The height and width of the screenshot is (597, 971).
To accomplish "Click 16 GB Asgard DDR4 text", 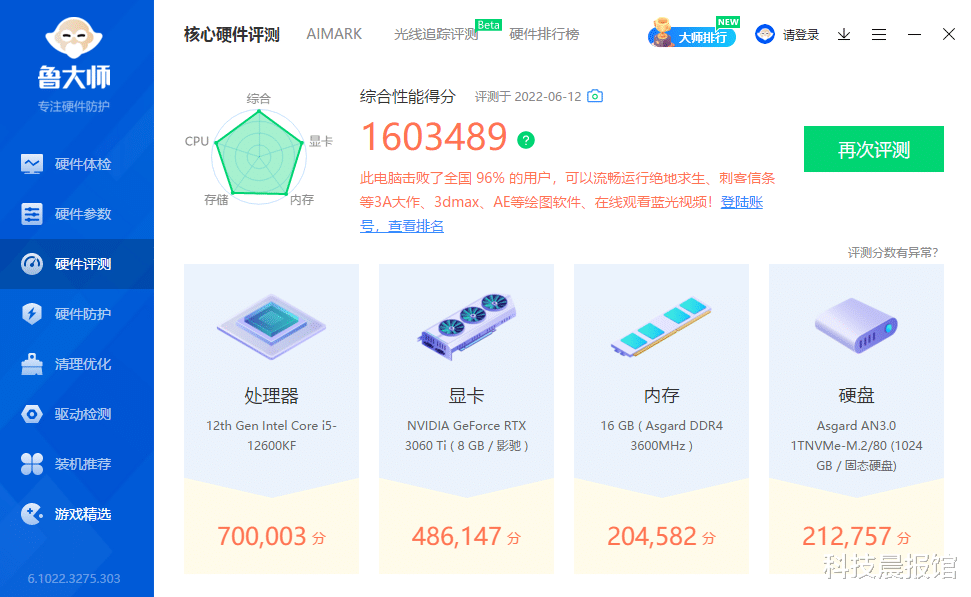I will pyautogui.click(x=661, y=436).
